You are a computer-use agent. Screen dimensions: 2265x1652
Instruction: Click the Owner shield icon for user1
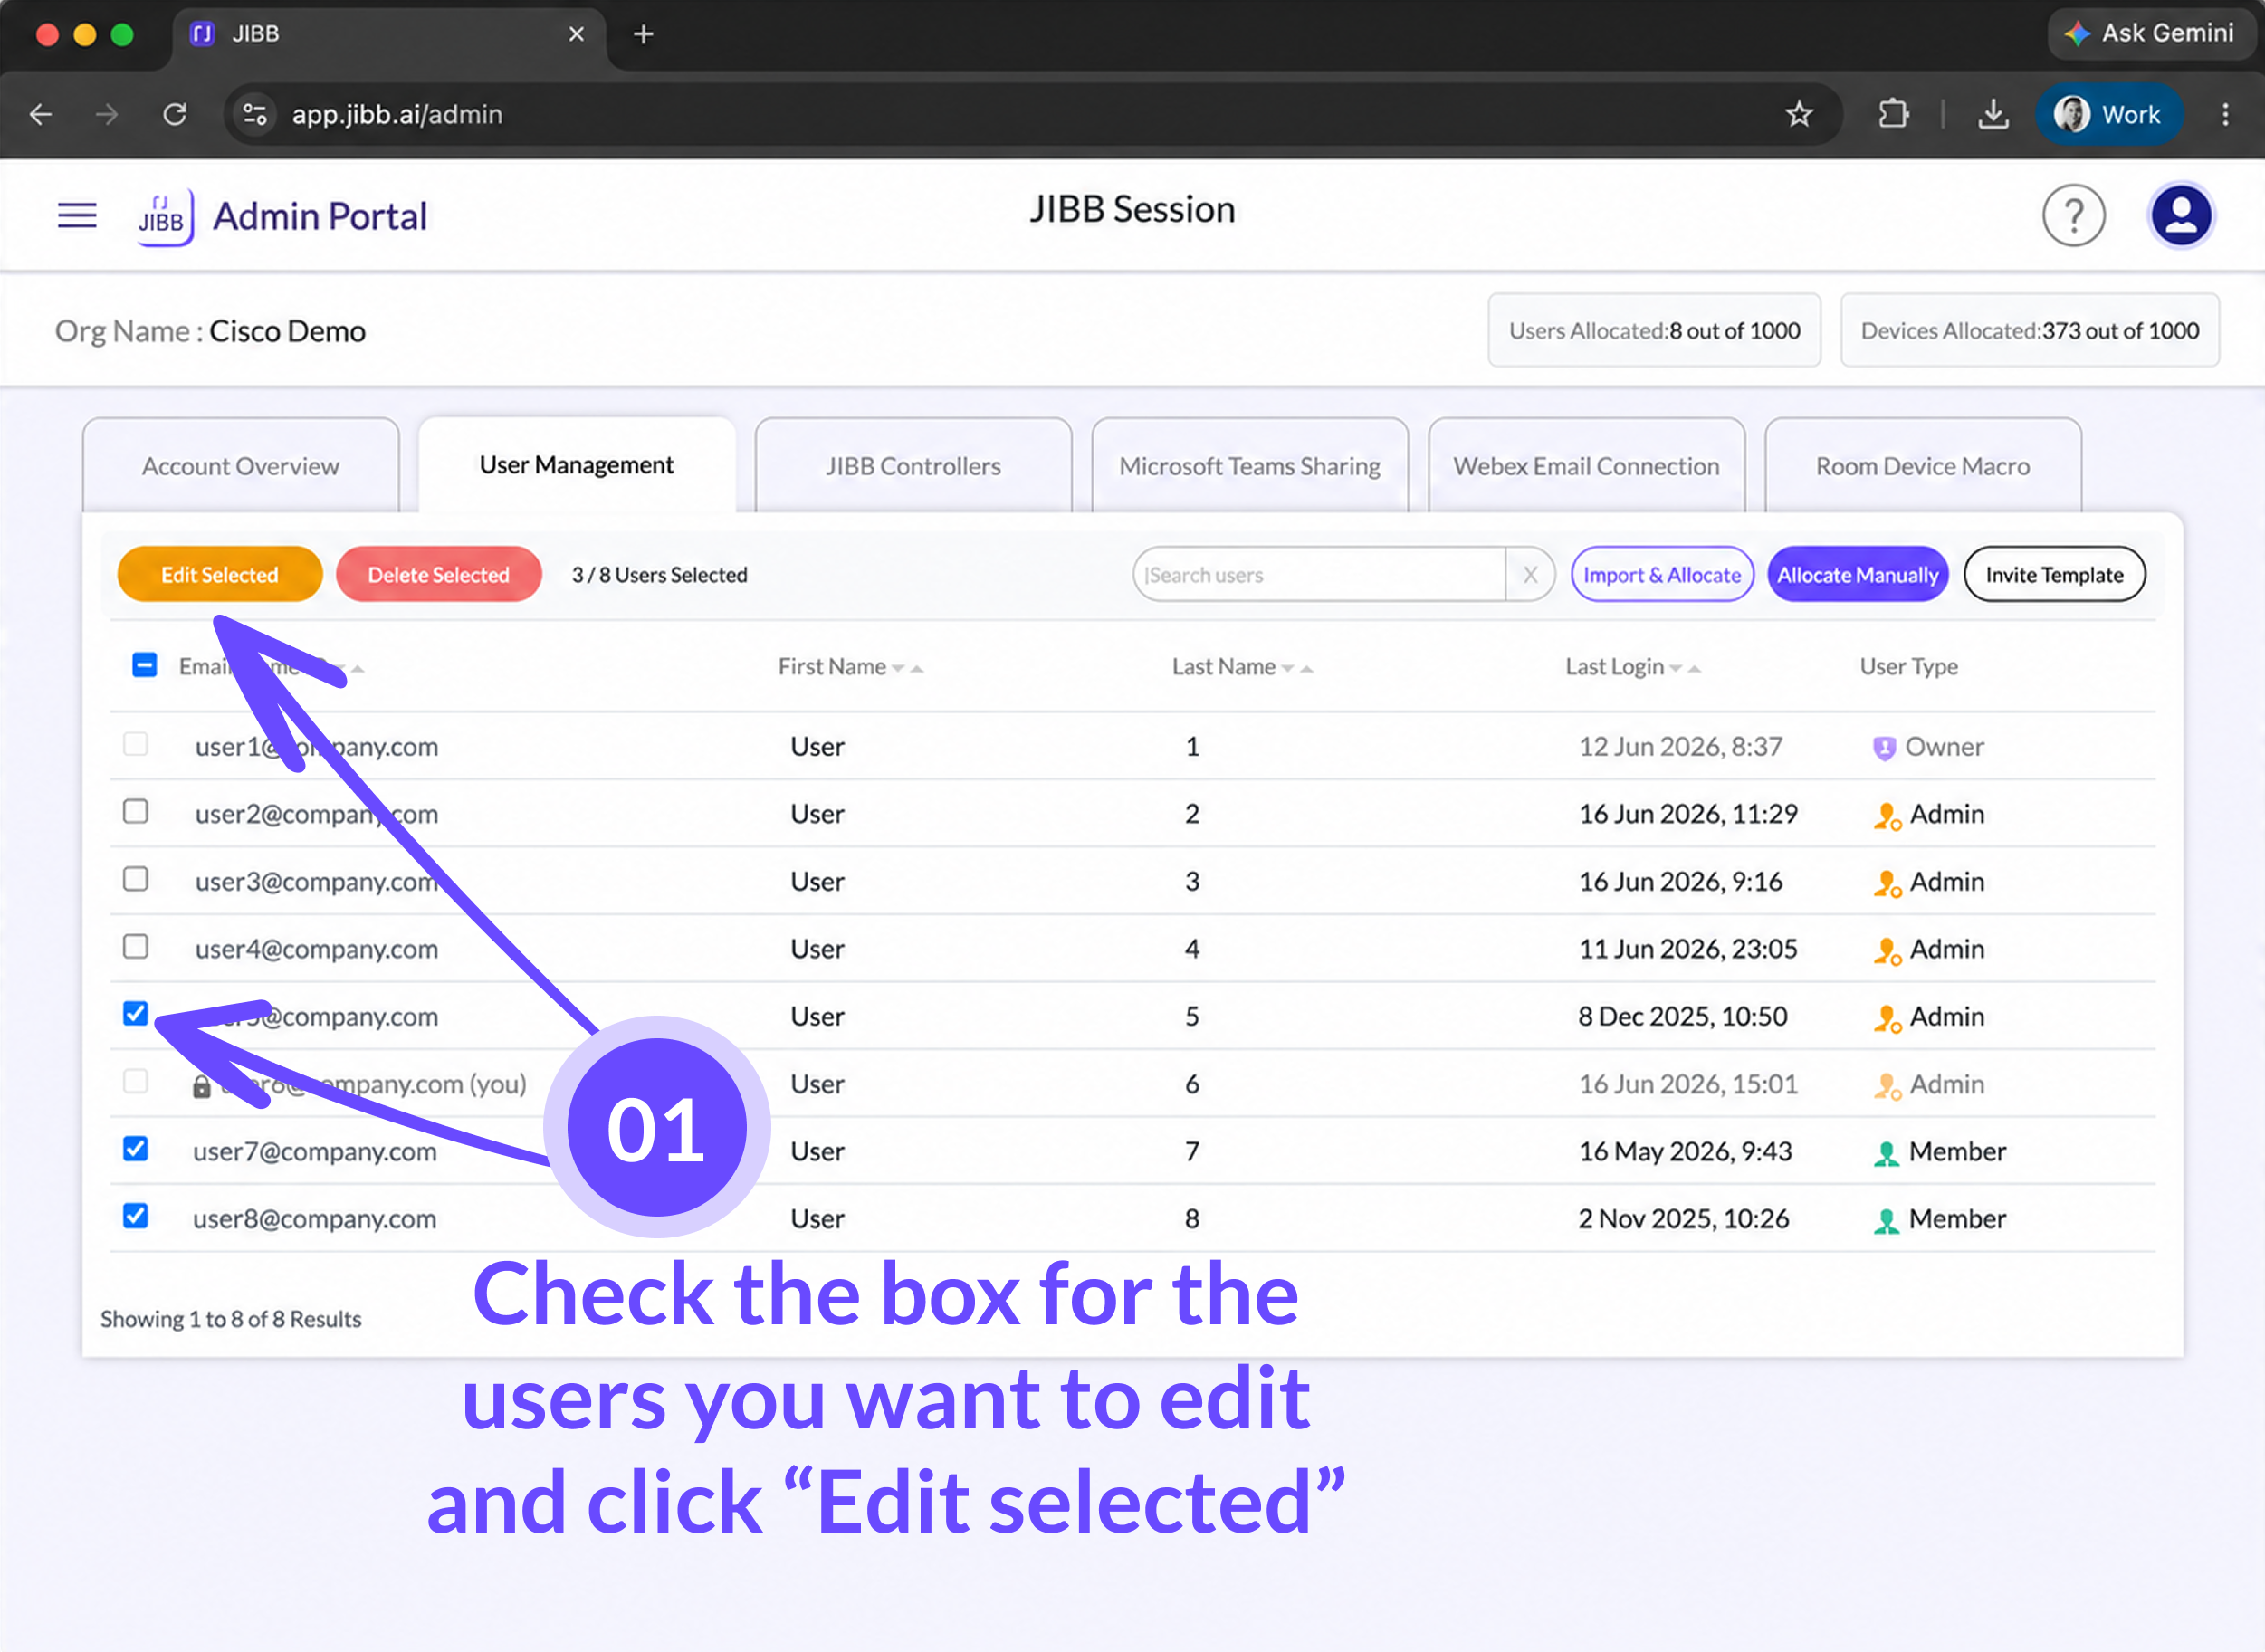1884,748
